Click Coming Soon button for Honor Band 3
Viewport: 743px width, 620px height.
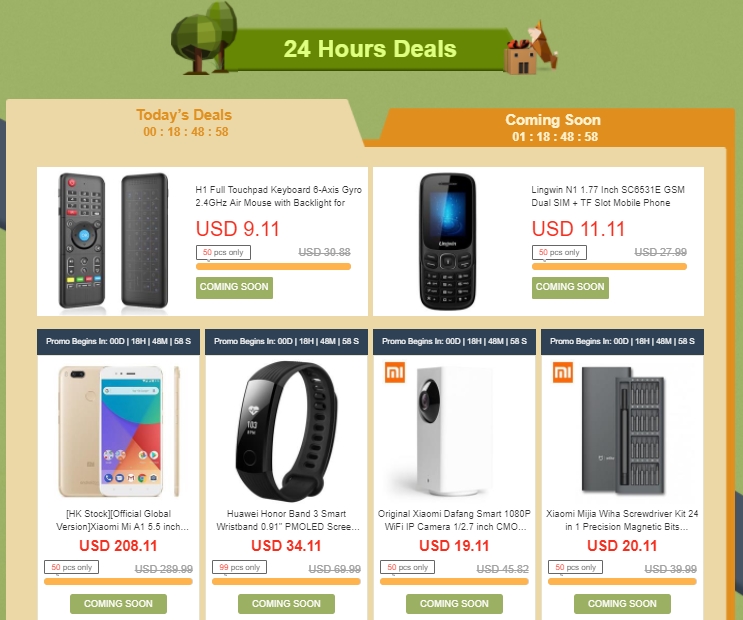[286, 604]
